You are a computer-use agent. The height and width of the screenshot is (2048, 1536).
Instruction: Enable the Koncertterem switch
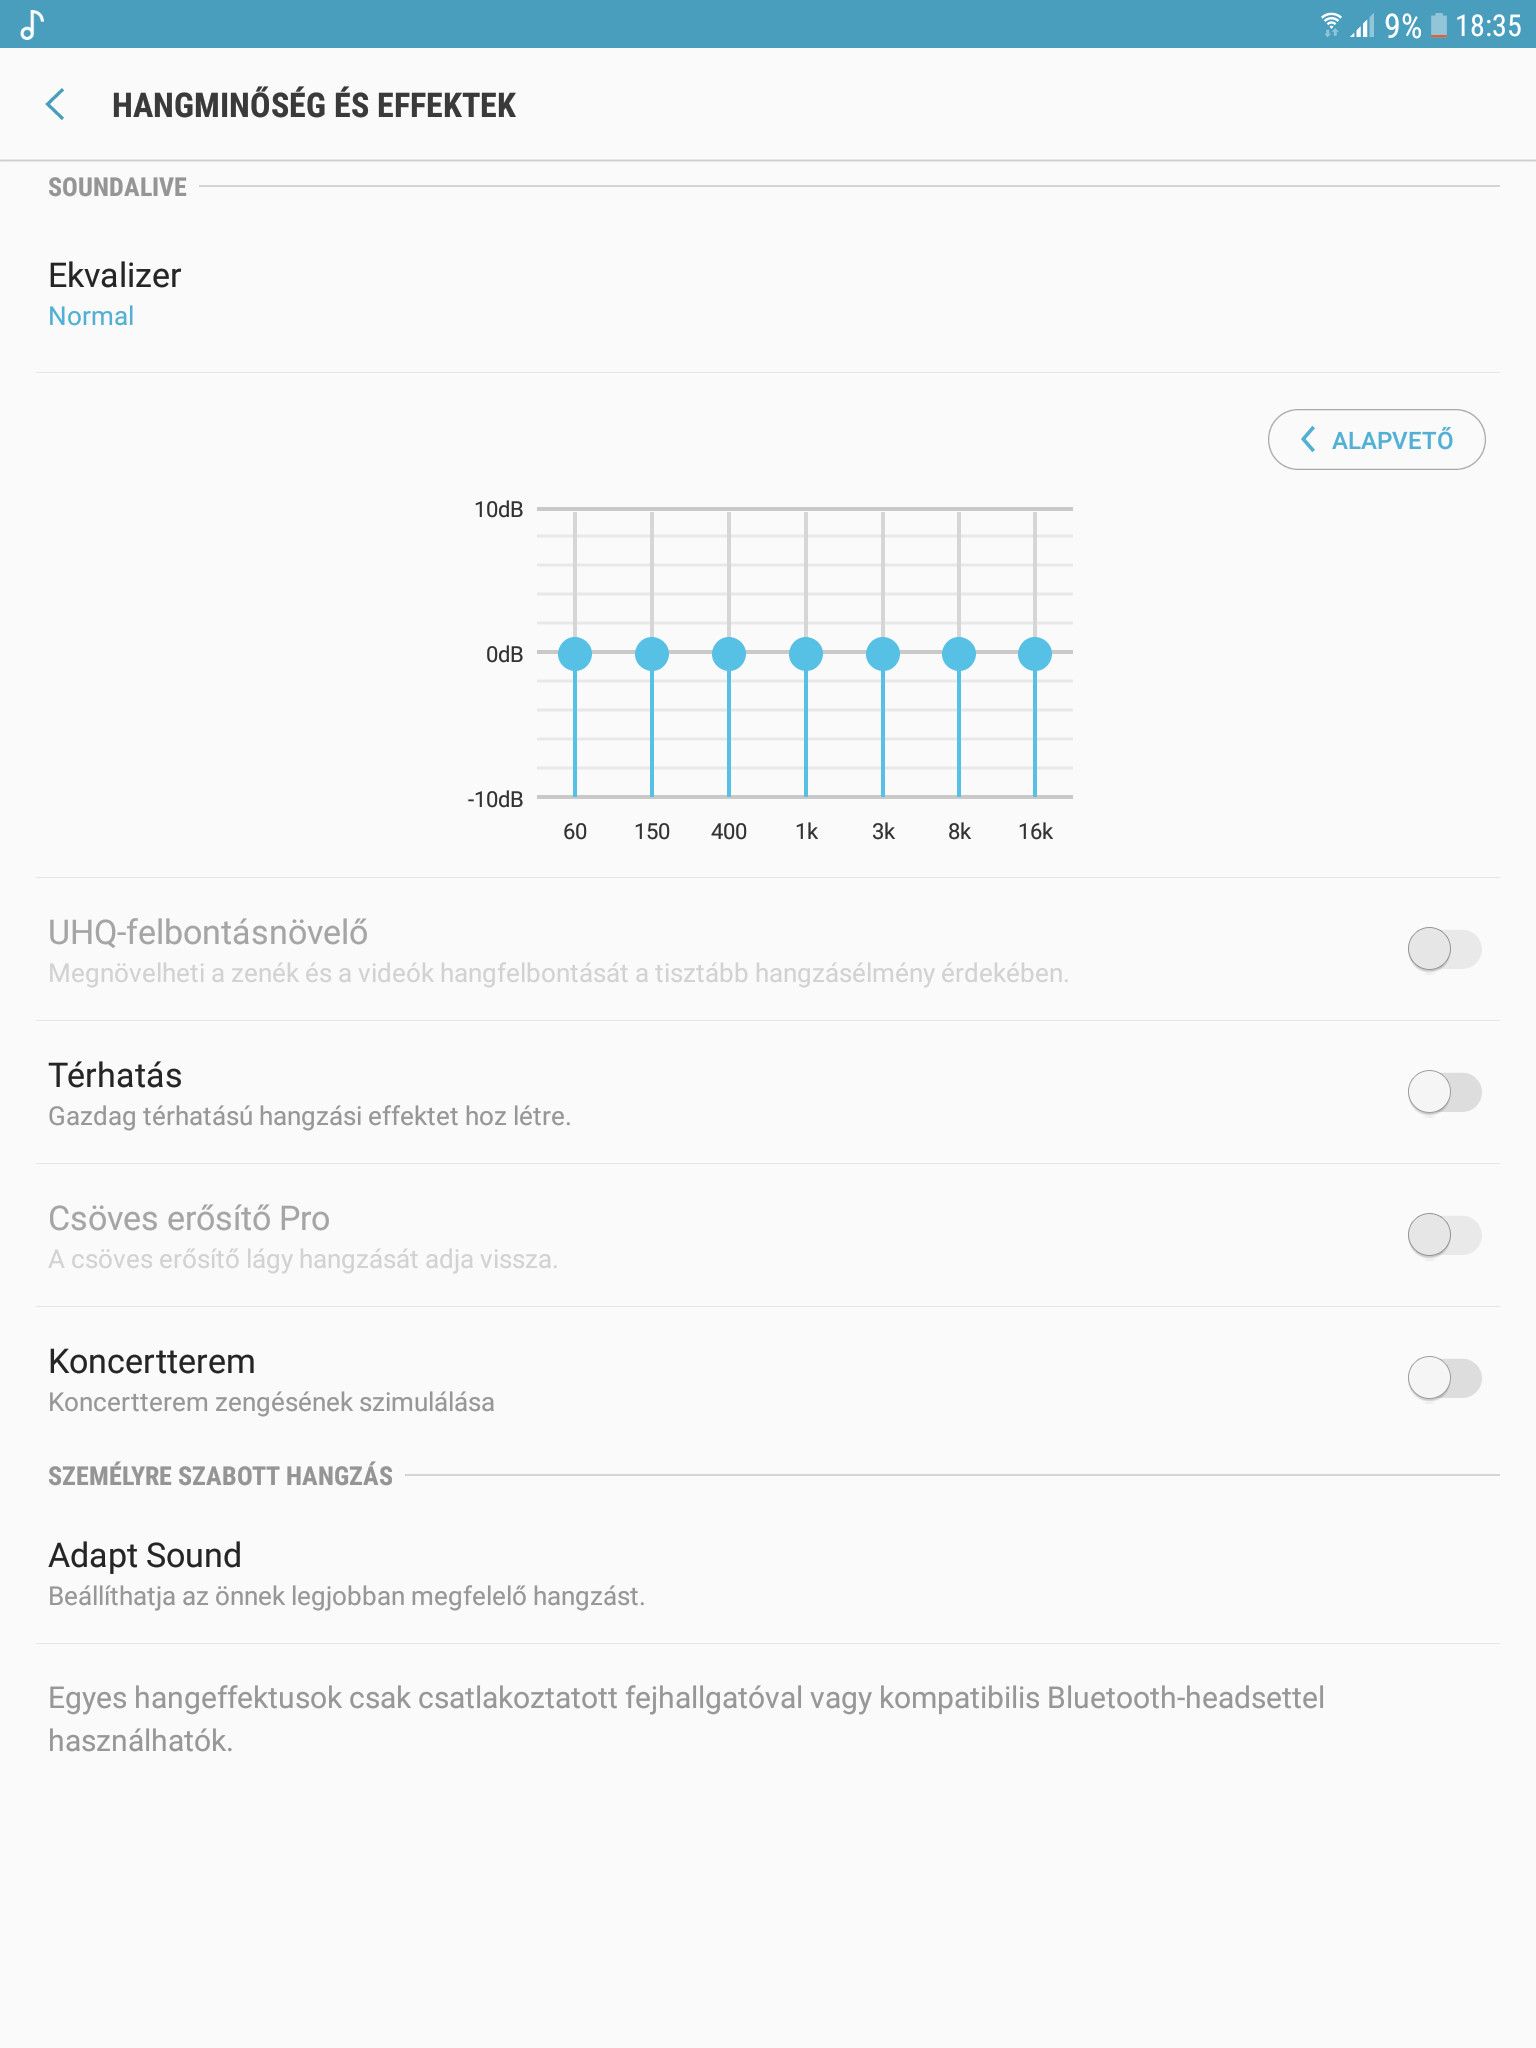(x=1444, y=1378)
